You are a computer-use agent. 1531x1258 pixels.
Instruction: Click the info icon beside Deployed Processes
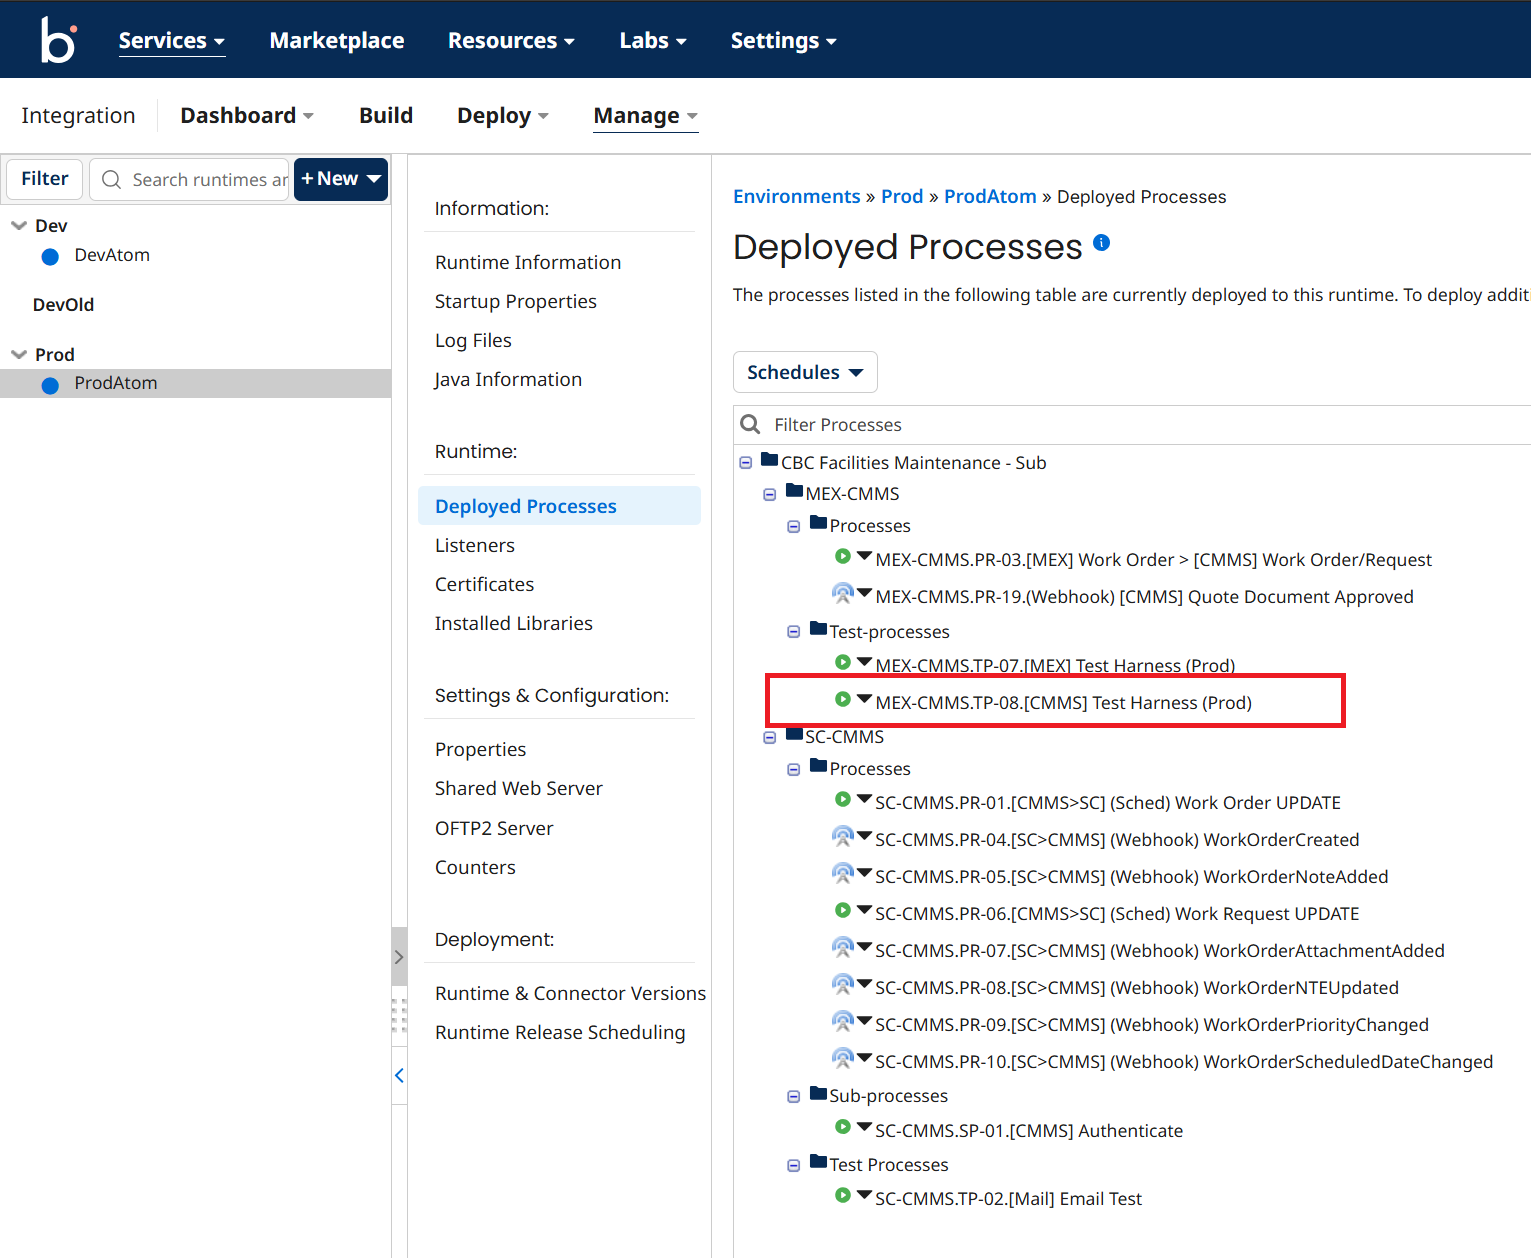[1101, 242]
